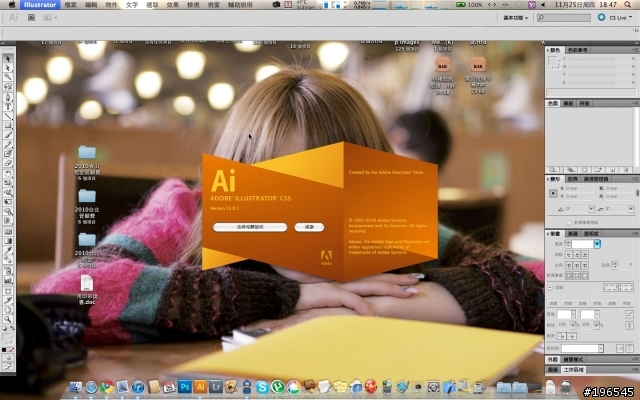640x400 pixels.
Task: Open rotate angle dropdown in Transform panel
Action: click(591, 209)
